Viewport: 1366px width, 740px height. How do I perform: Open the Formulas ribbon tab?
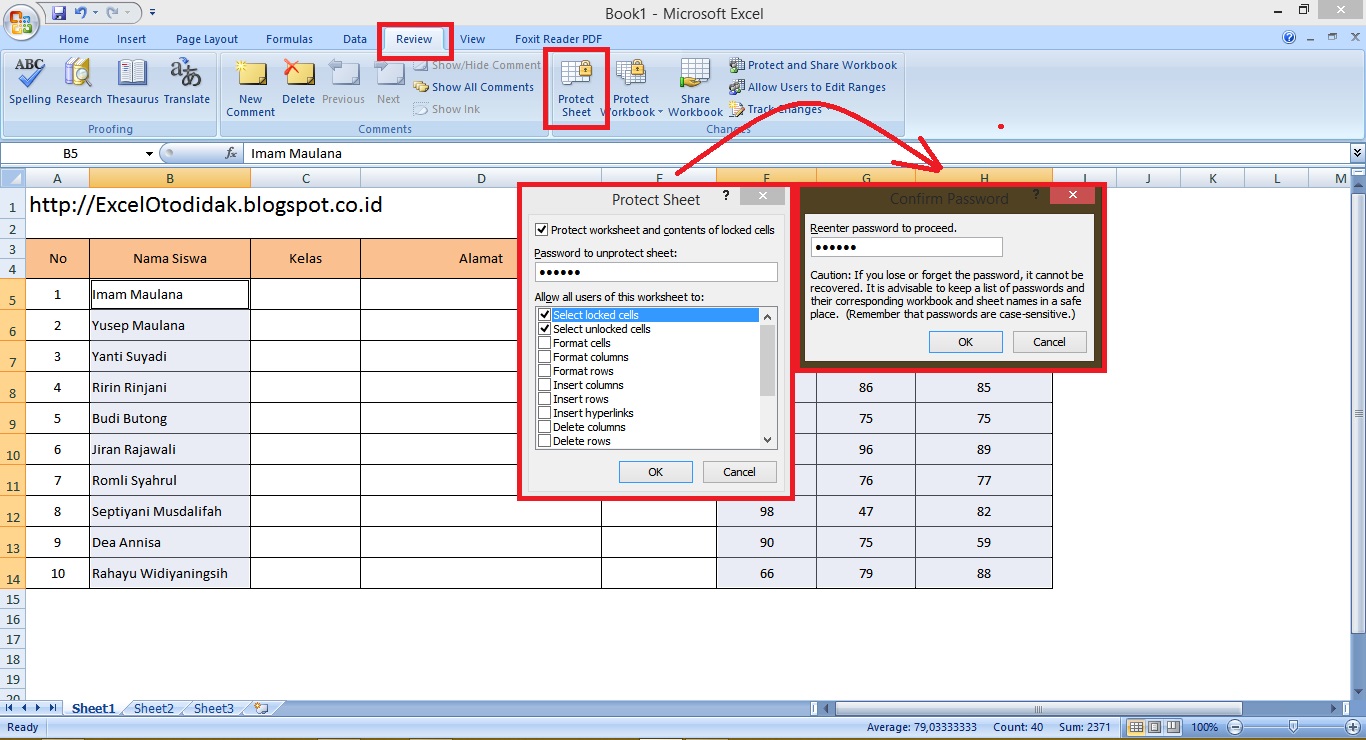289,39
